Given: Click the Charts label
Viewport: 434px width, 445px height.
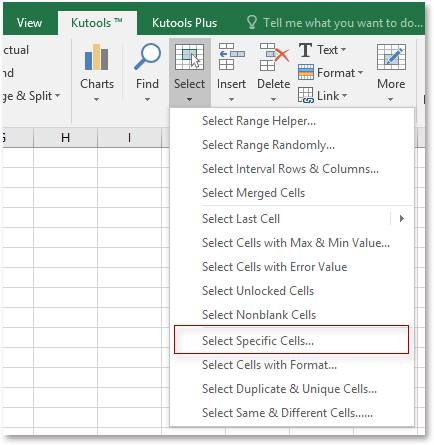Looking at the screenshot, I should (x=97, y=84).
